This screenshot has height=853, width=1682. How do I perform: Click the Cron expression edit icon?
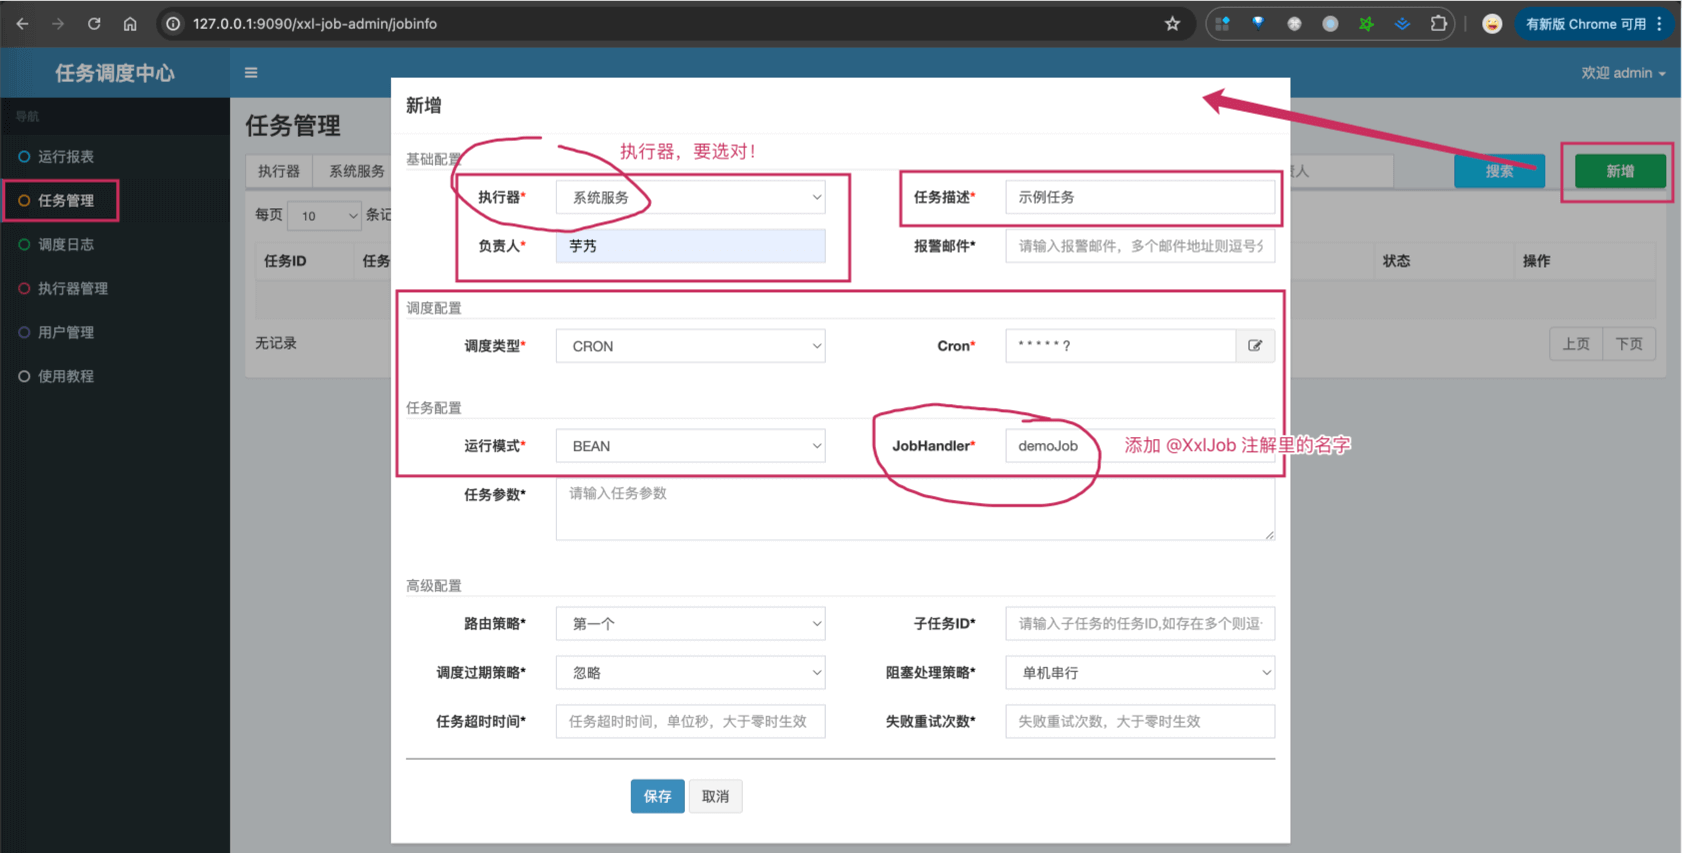click(1255, 346)
